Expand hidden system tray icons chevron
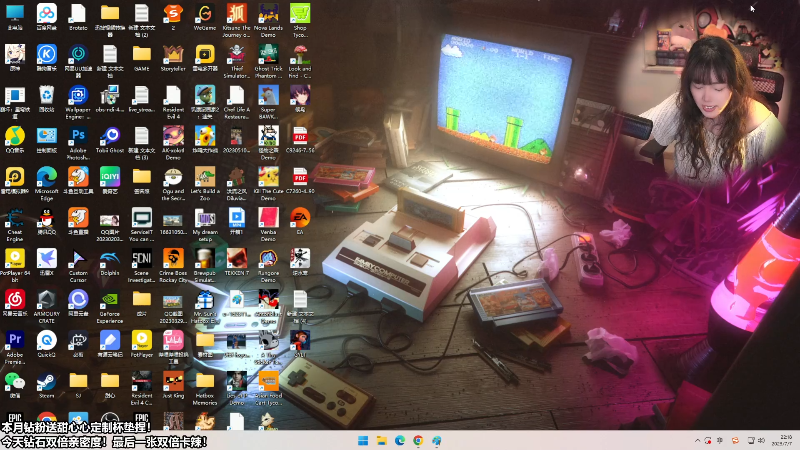The width and height of the screenshot is (800, 450). click(697, 440)
